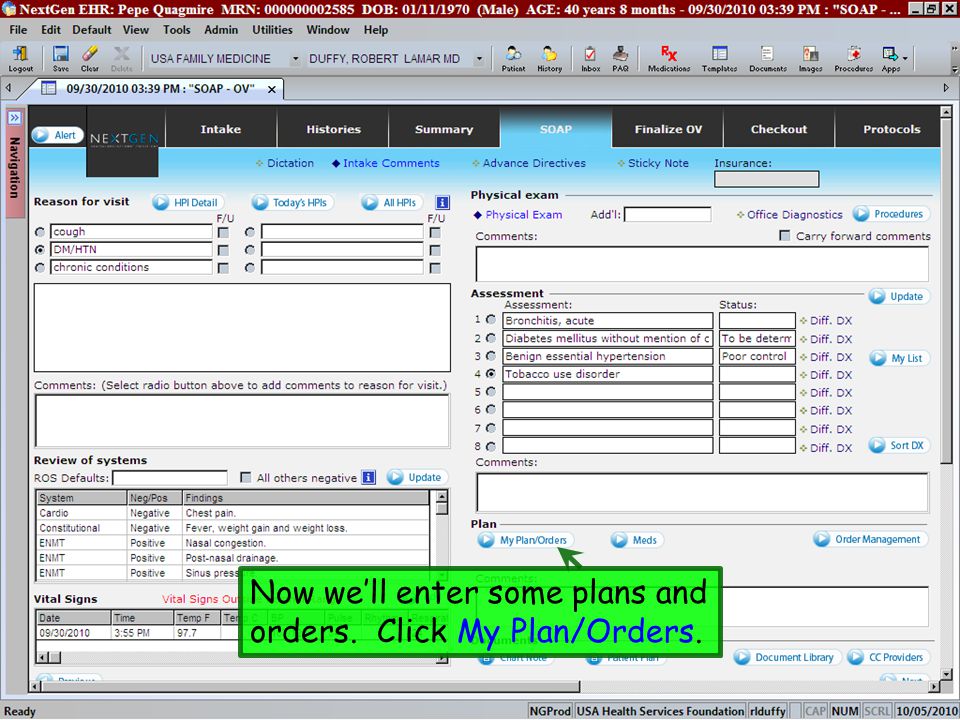Click the Procedures button in Physical exam
The height and width of the screenshot is (720, 960).
pos(890,214)
